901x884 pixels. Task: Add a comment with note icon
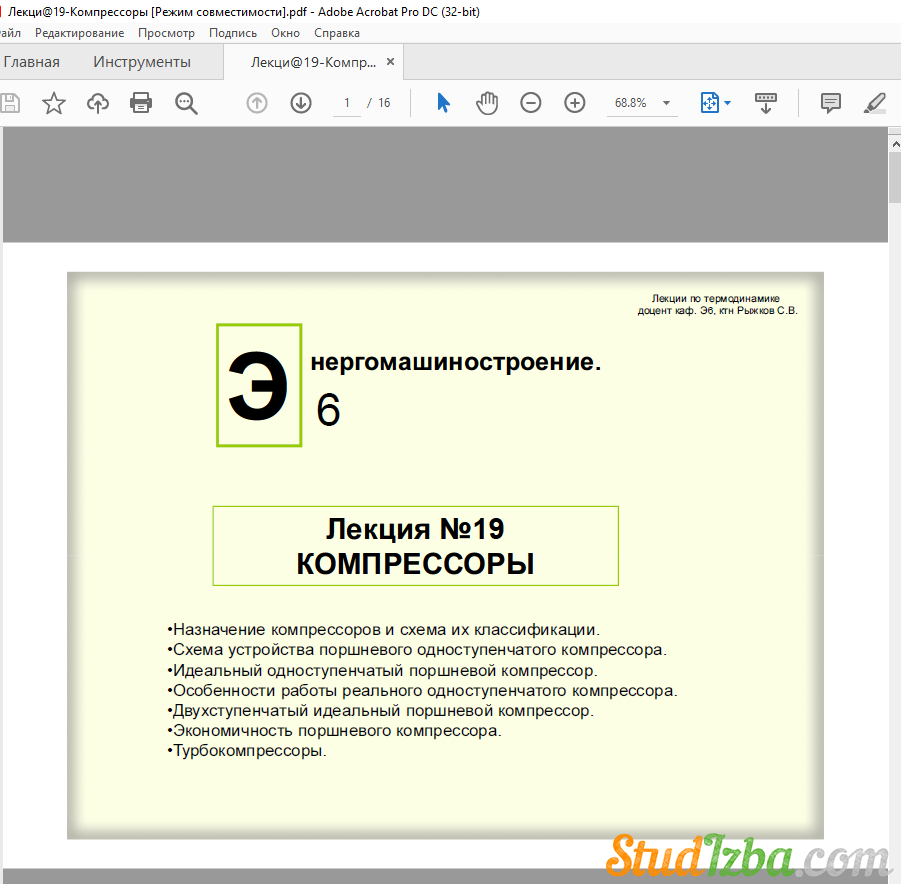tap(830, 103)
